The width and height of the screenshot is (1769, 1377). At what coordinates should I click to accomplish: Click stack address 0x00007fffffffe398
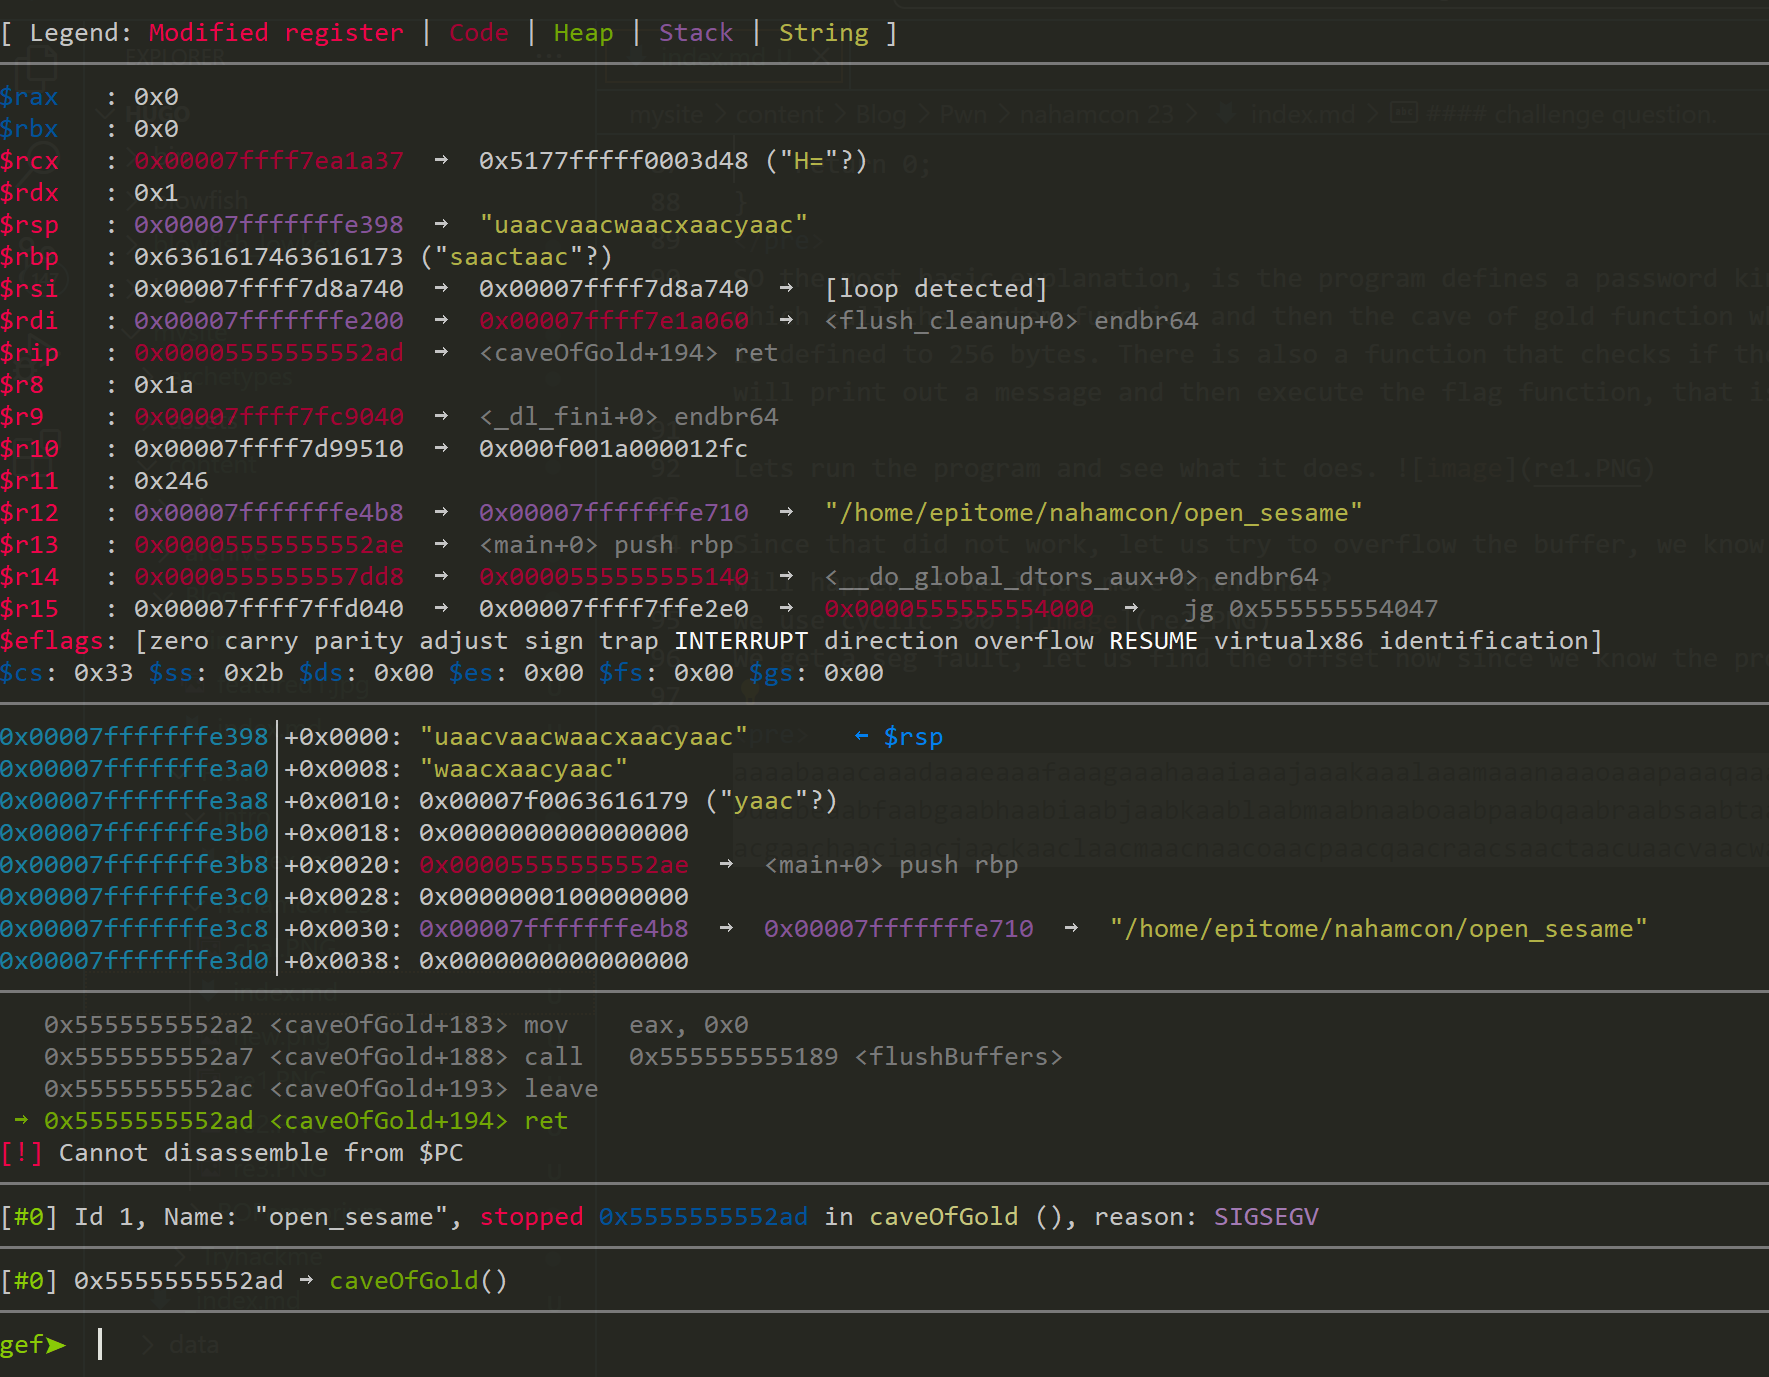(134, 737)
